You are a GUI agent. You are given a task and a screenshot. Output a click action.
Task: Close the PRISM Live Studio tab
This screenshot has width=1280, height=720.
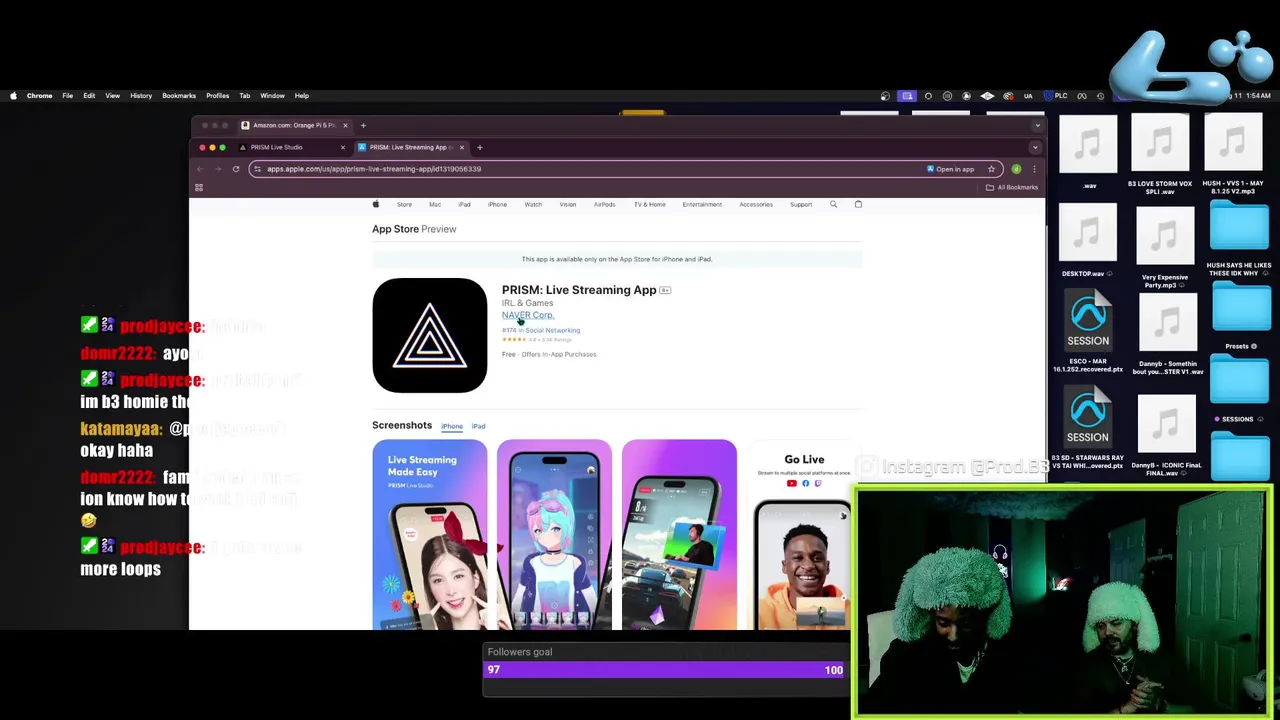[342, 147]
